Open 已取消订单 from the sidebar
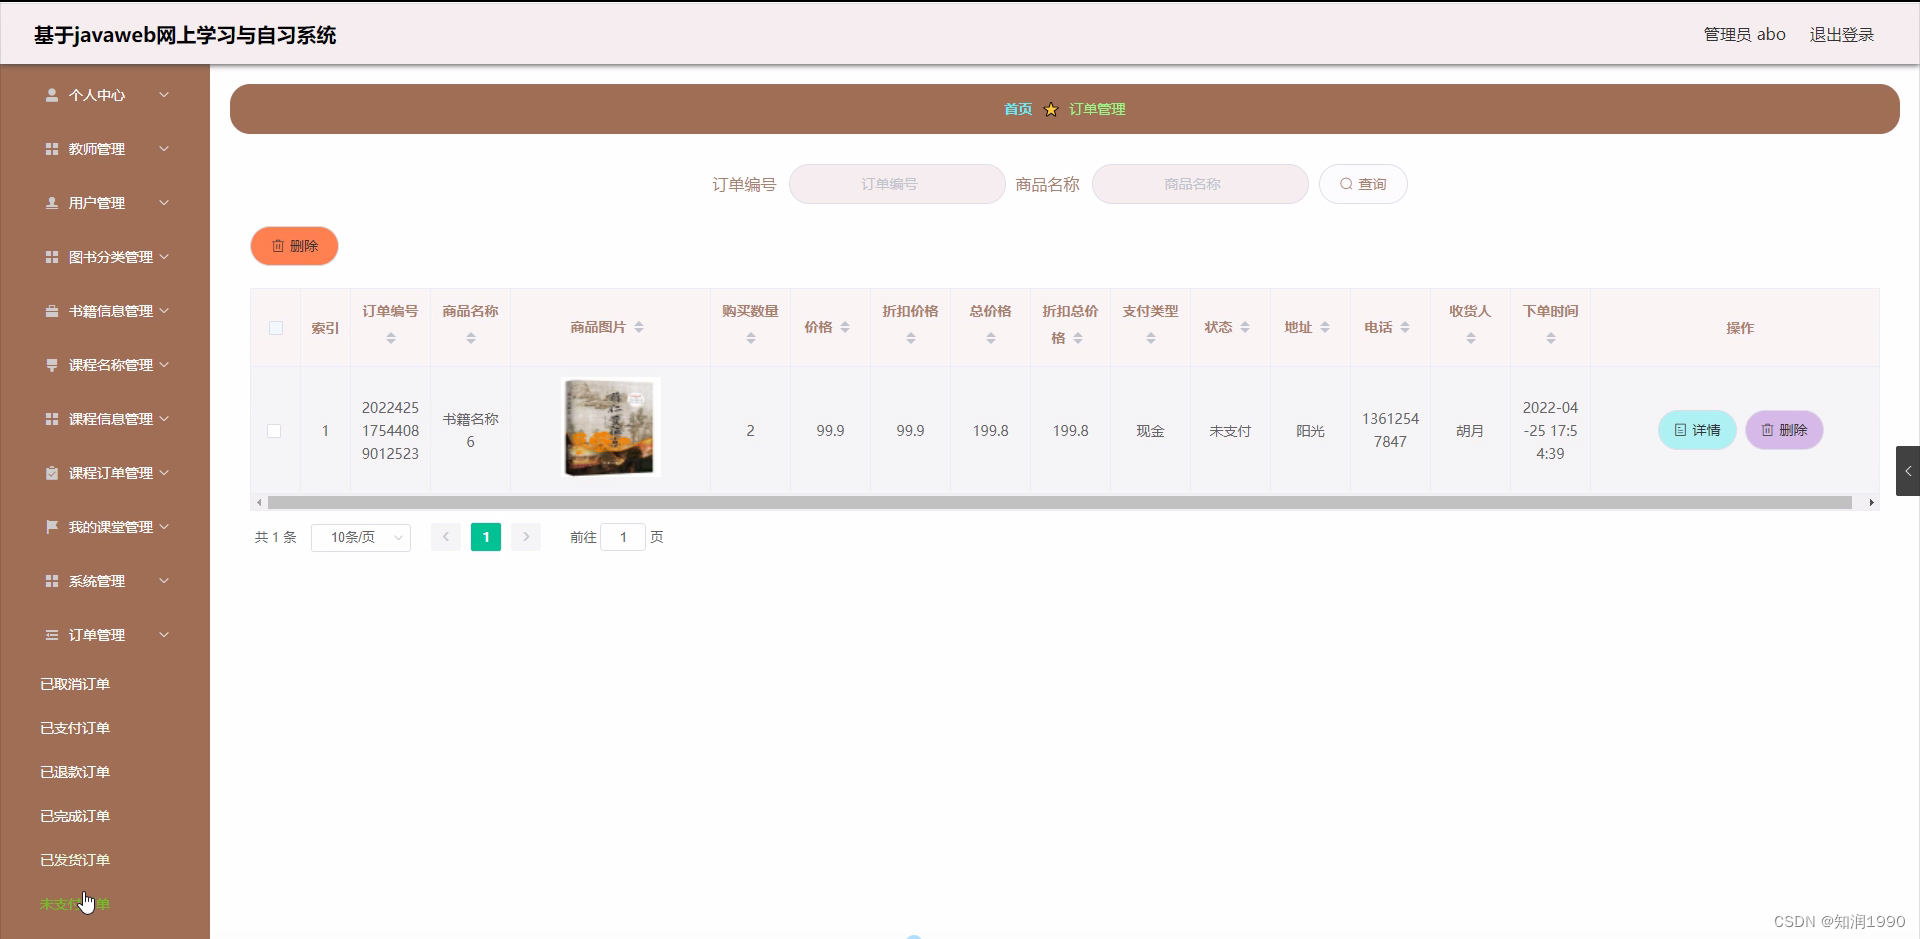Image resolution: width=1920 pixels, height=939 pixels. [74, 684]
